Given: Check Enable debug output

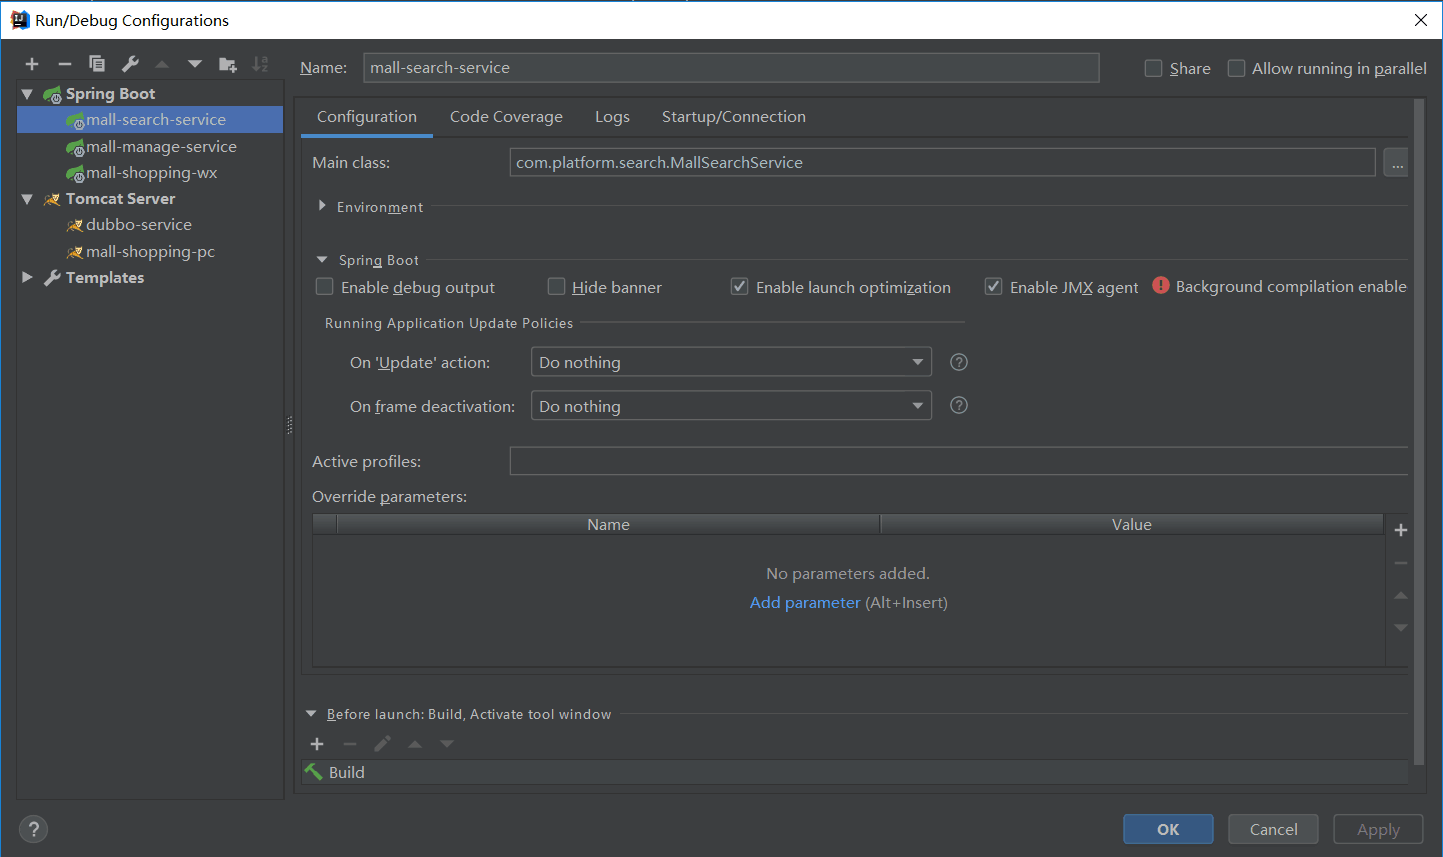Looking at the screenshot, I should pyautogui.click(x=324, y=287).
